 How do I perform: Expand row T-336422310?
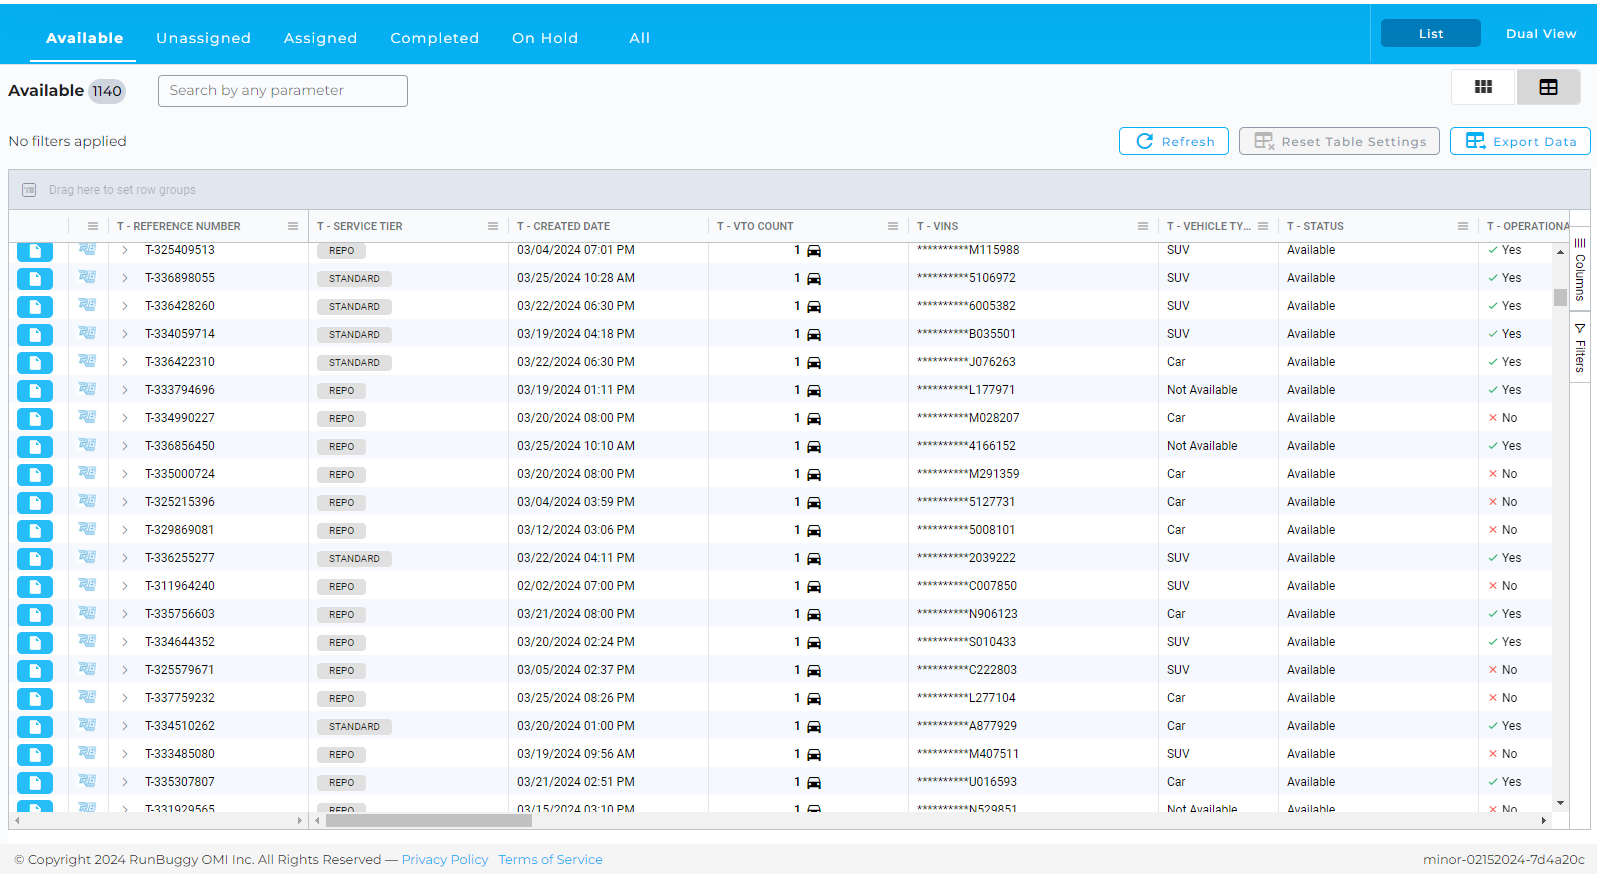click(125, 362)
